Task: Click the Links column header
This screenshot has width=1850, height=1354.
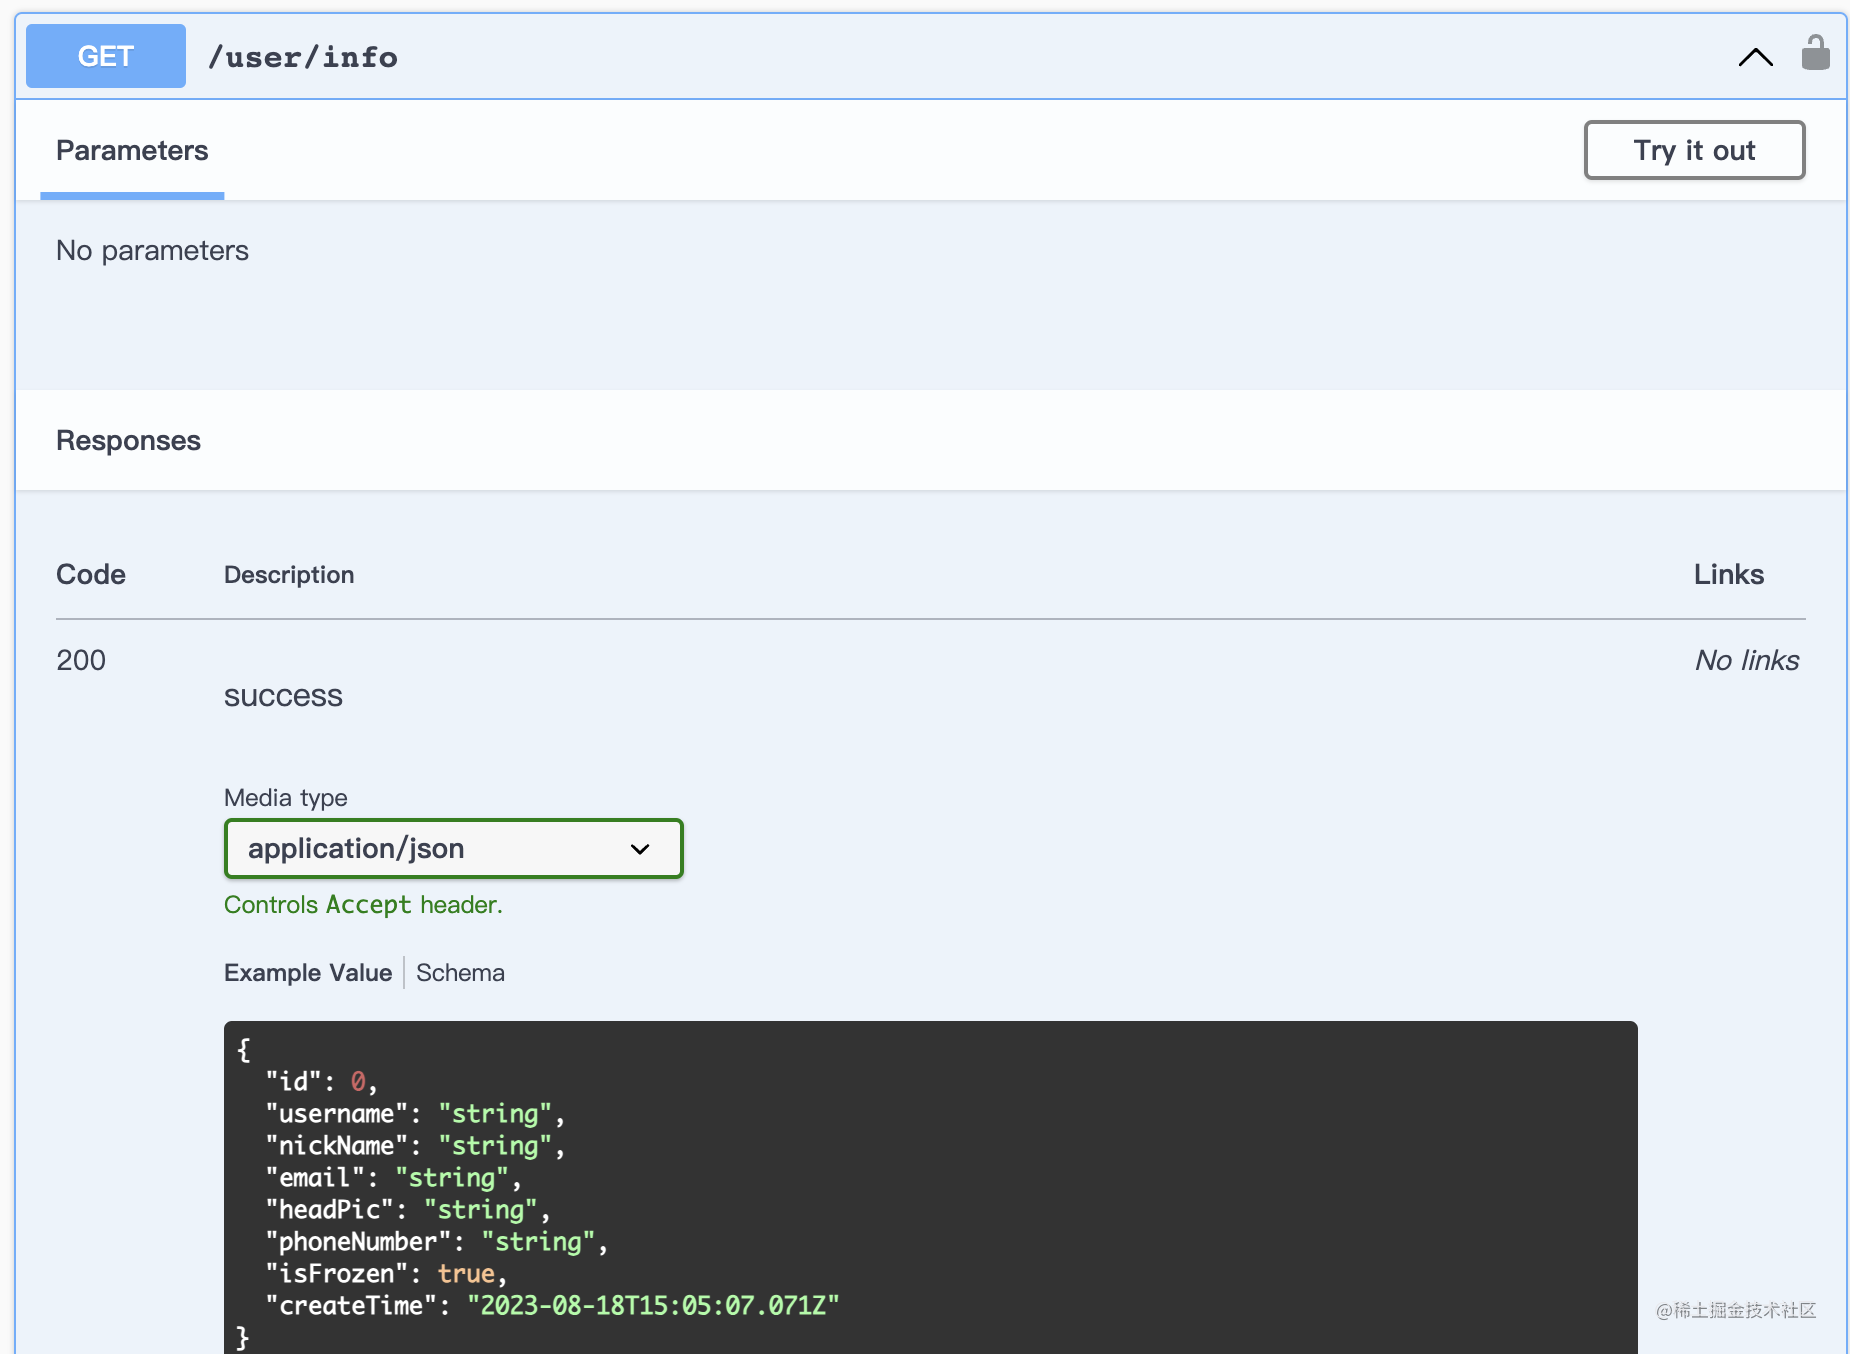Action: 1728,575
